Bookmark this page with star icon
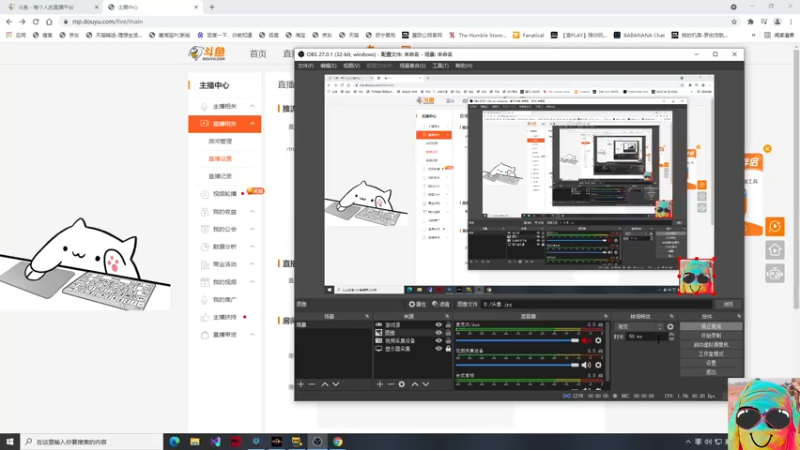This screenshot has height=450, width=800. pos(734,21)
